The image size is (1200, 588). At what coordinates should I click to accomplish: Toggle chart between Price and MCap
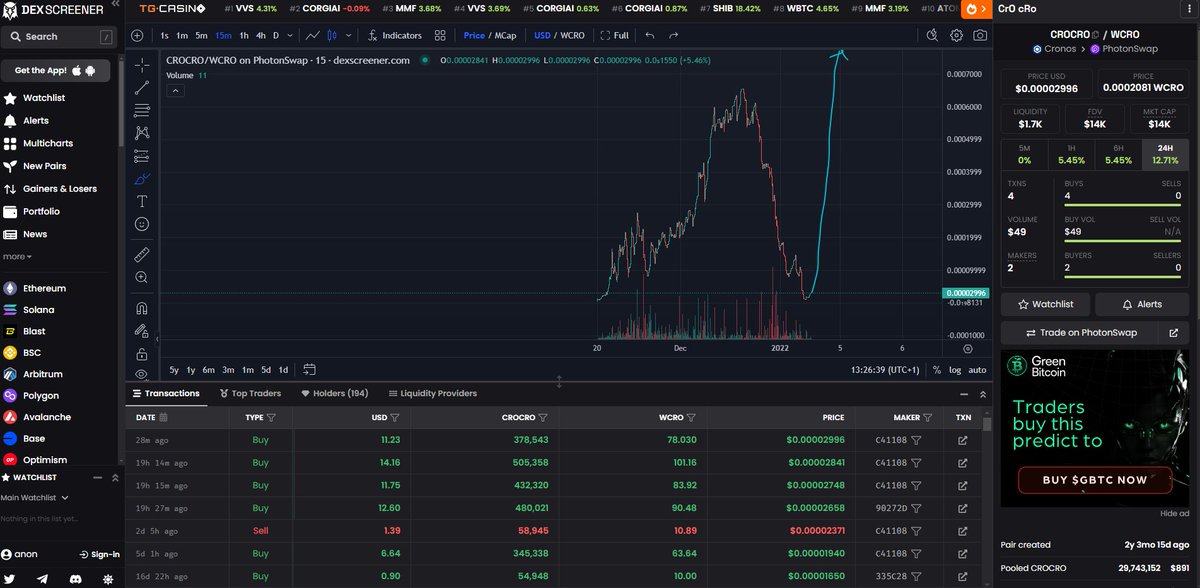(x=489, y=35)
